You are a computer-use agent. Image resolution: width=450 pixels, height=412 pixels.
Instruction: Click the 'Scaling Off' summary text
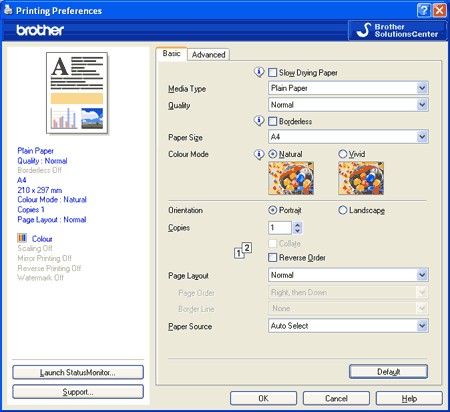click(35, 248)
